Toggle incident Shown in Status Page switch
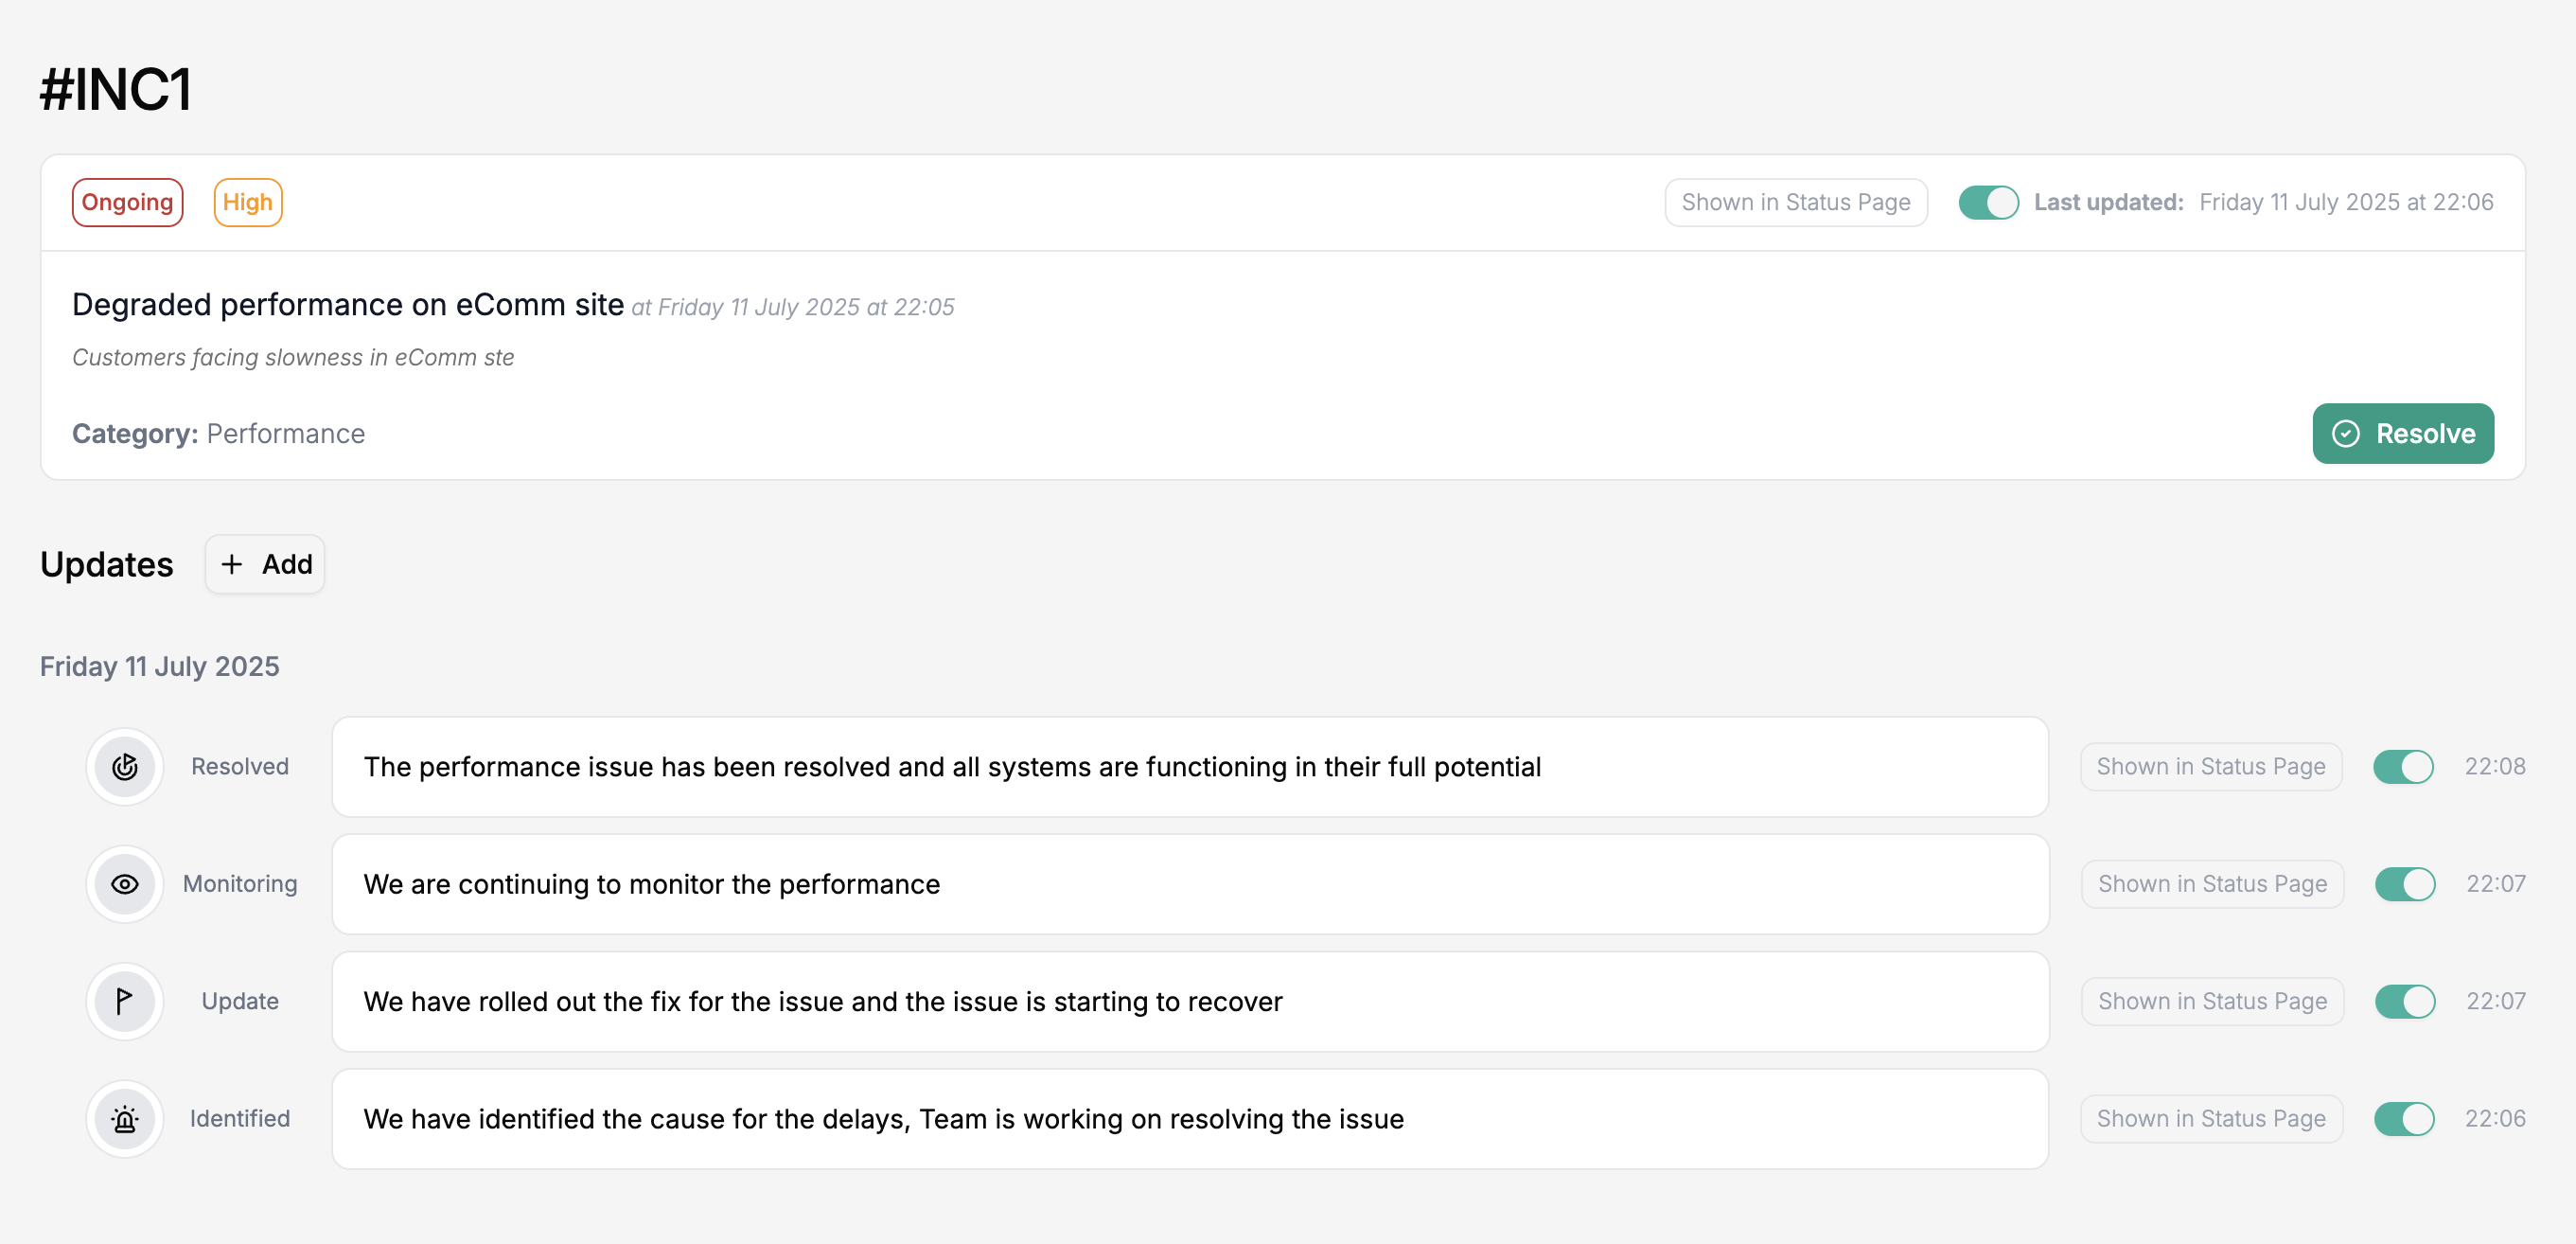This screenshot has width=2576, height=1244. [x=1988, y=202]
